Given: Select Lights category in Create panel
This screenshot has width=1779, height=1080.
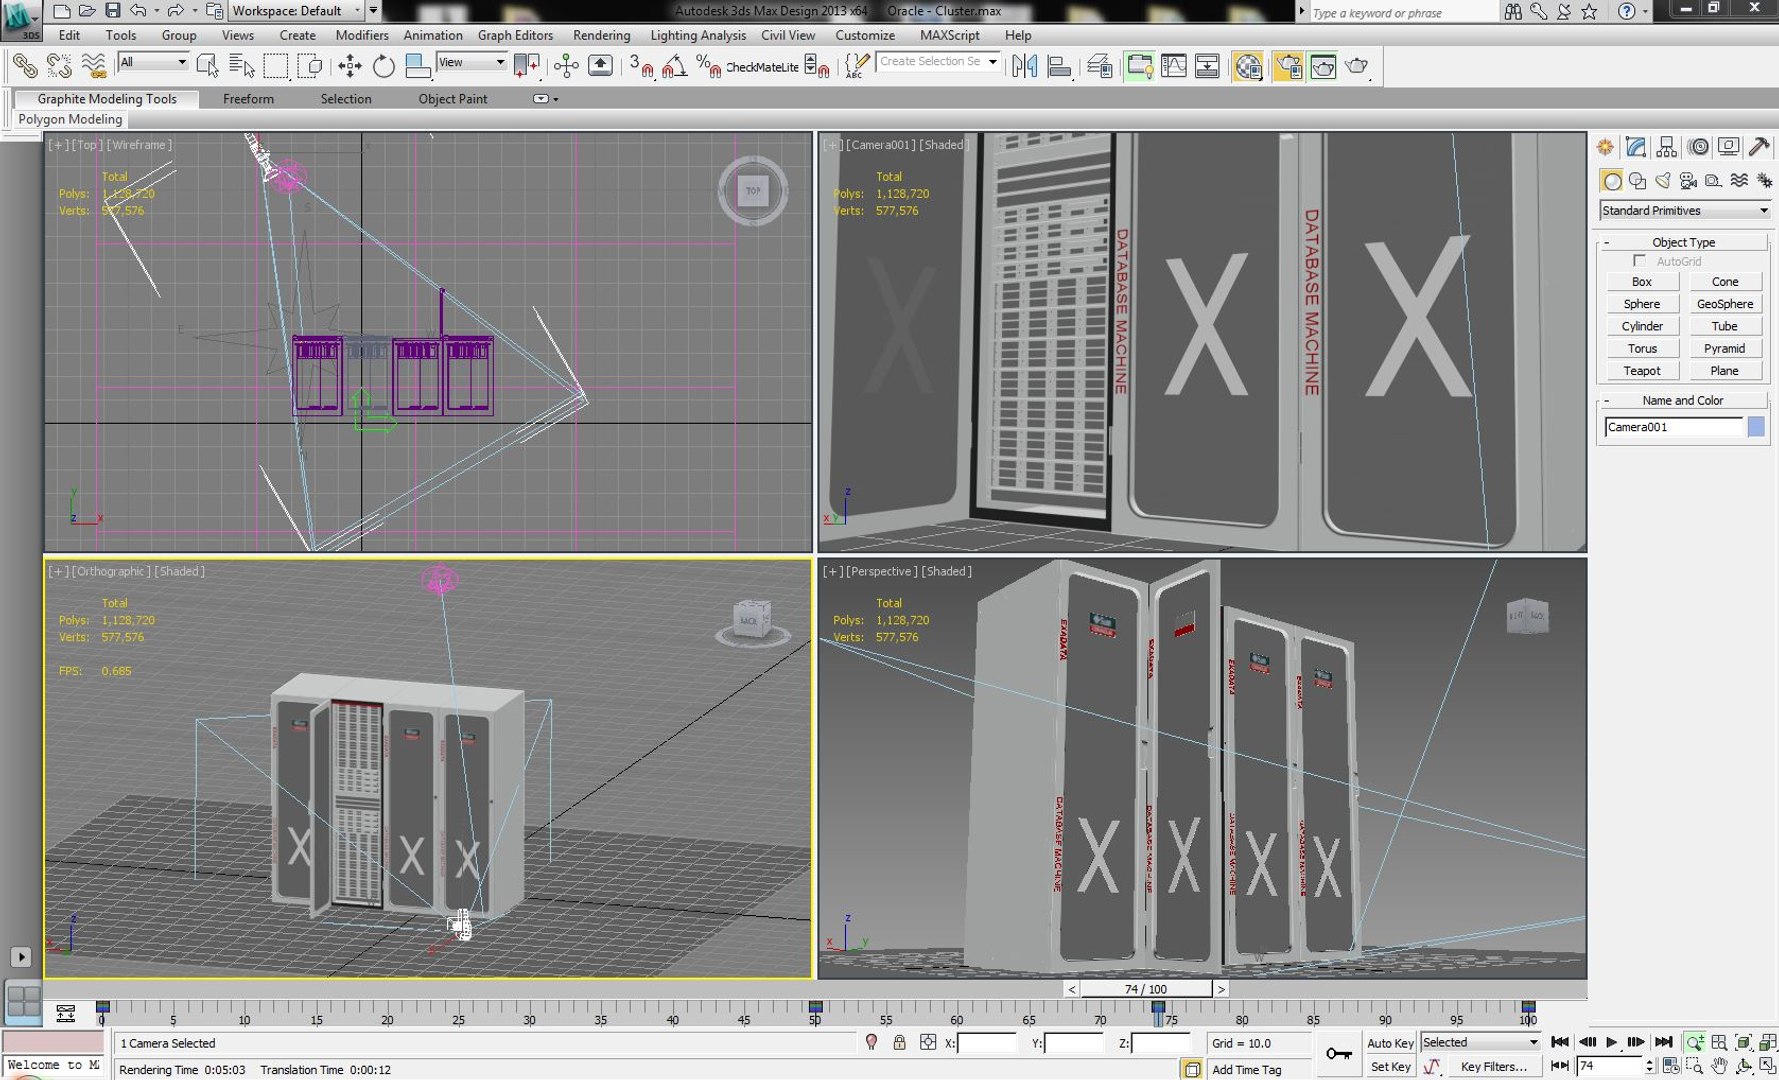Looking at the screenshot, I should point(1662,181).
